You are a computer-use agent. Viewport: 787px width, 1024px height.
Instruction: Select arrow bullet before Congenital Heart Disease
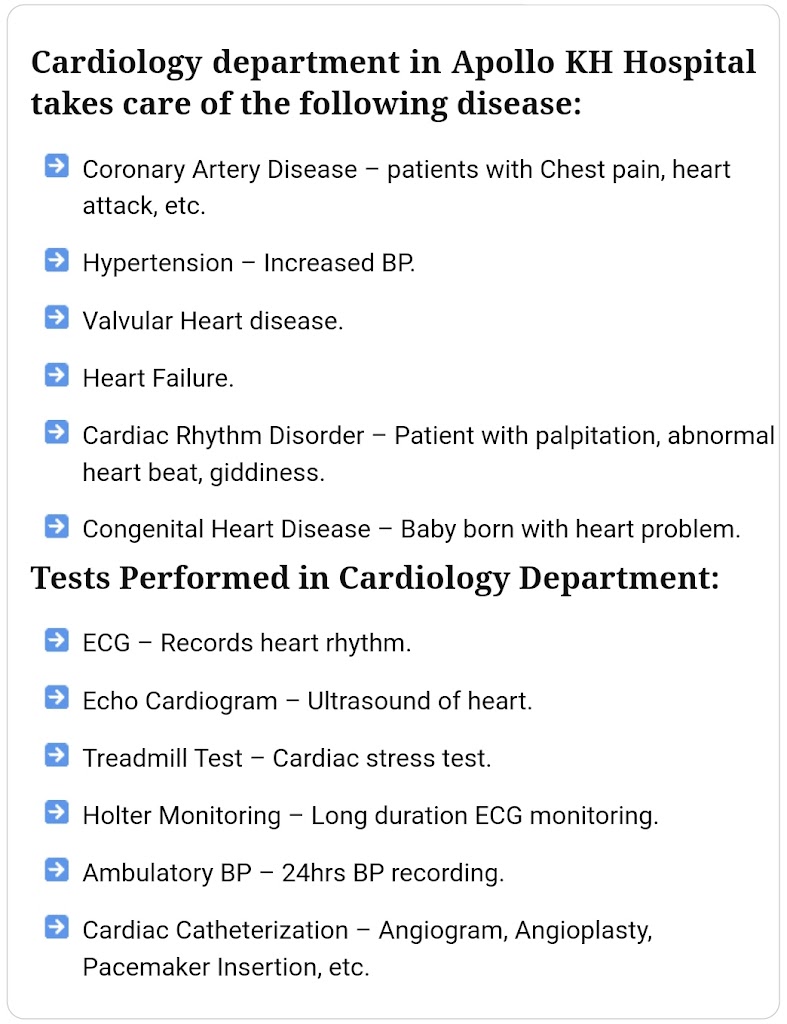(x=57, y=527)
